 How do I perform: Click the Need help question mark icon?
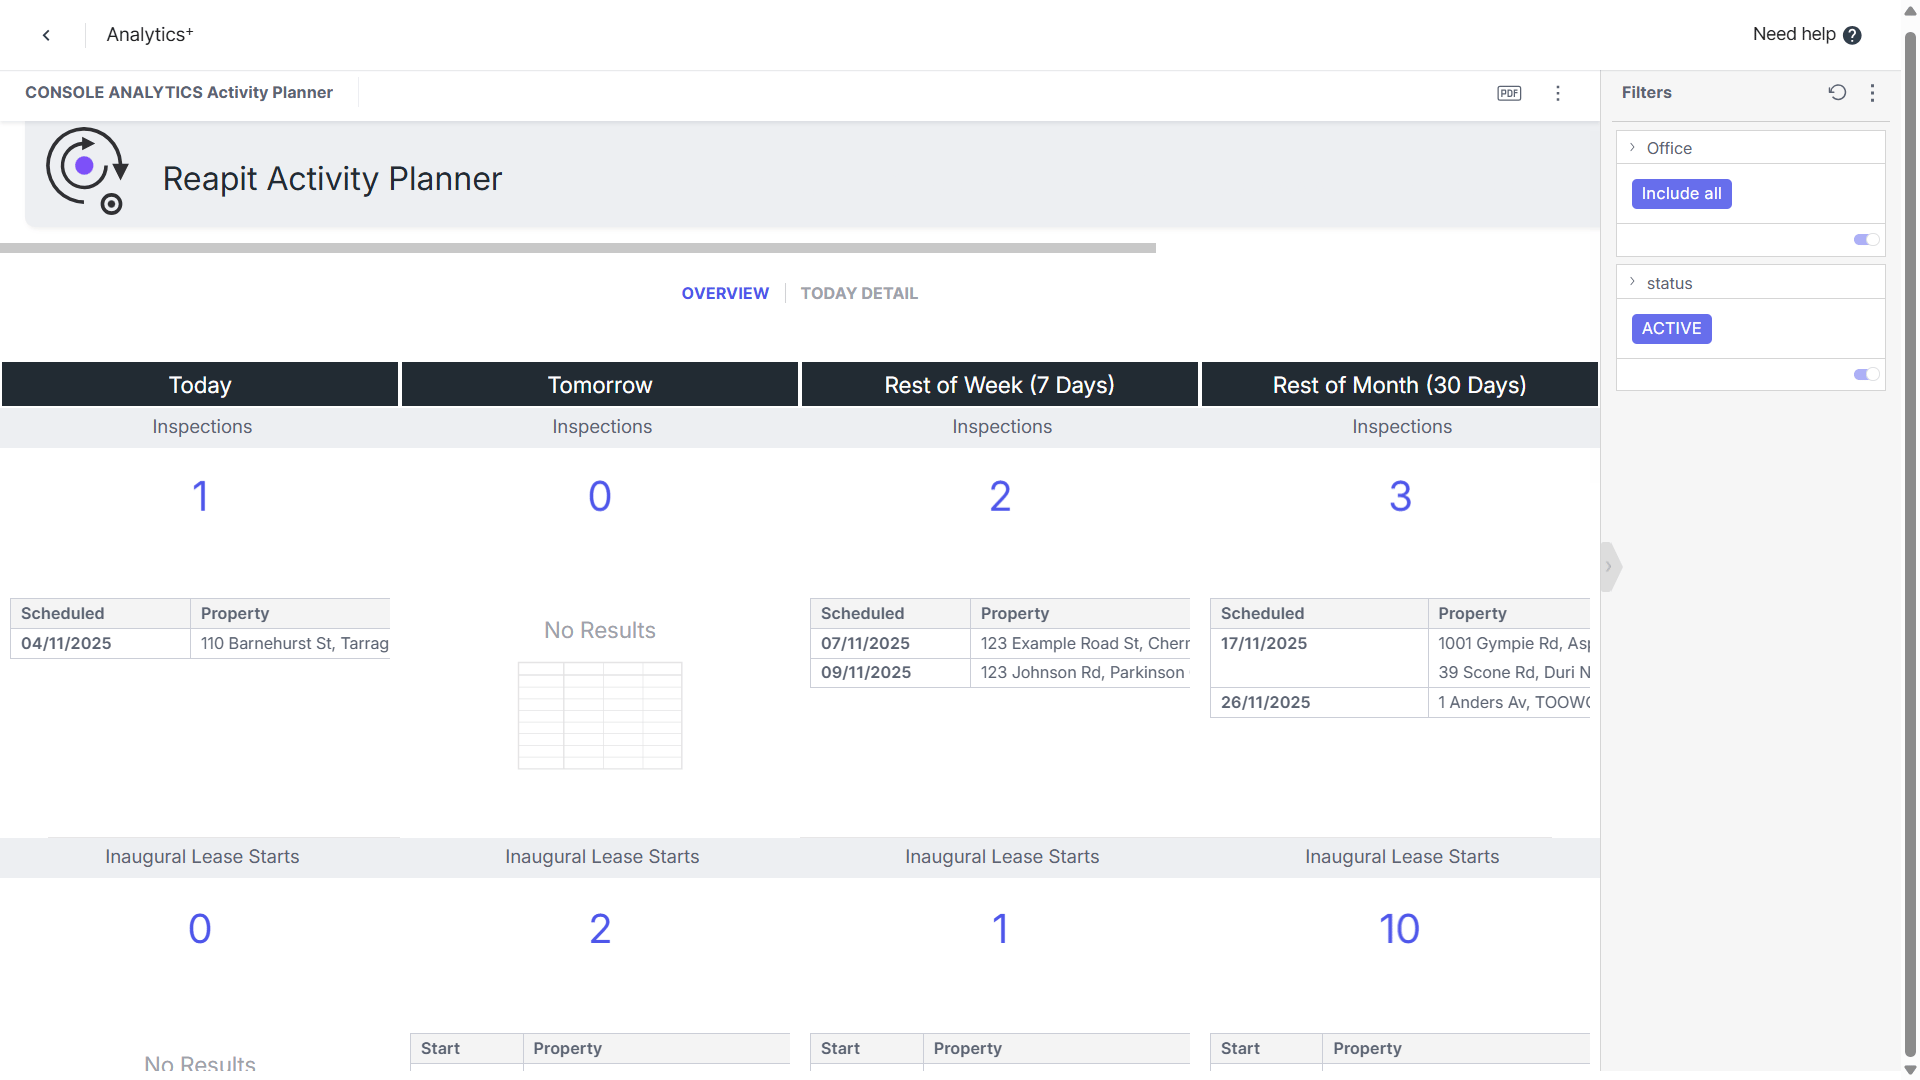(1852, 35)
